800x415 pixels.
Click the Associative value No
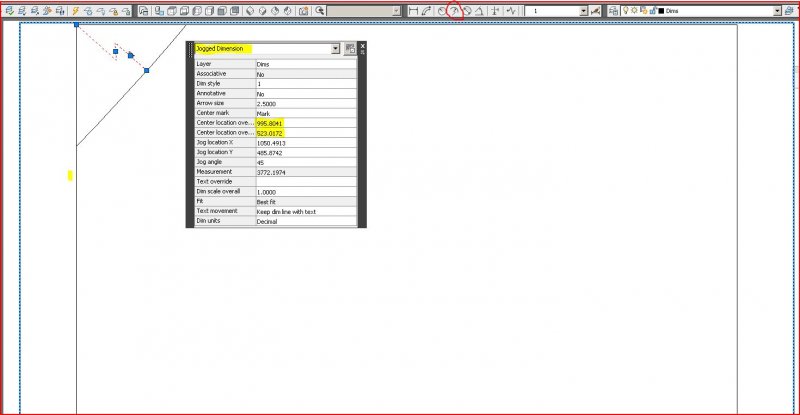click(x=306, y=74)
